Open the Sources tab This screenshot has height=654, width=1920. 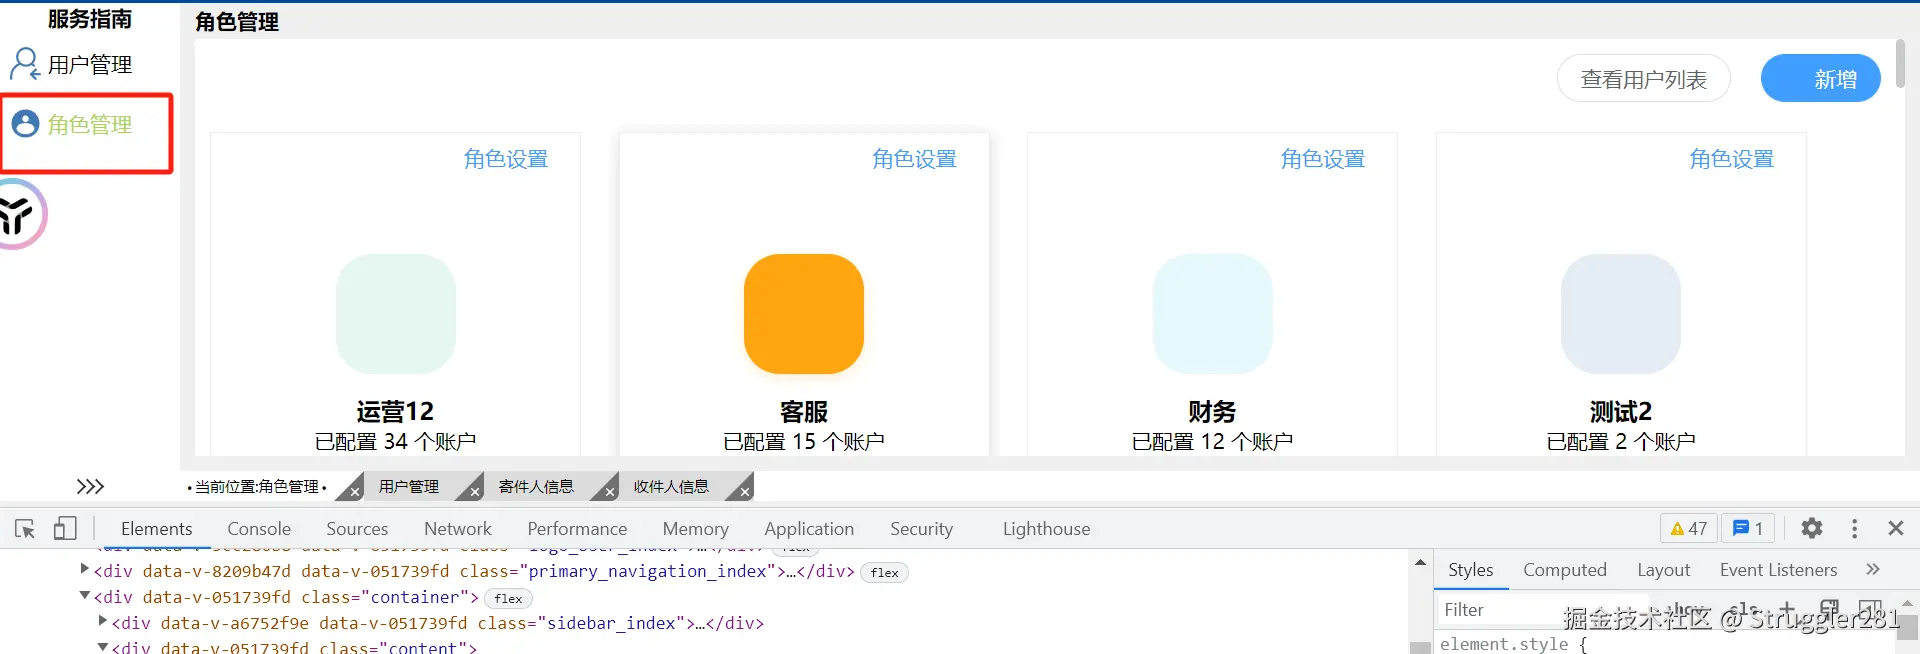[x=357, y=528]
